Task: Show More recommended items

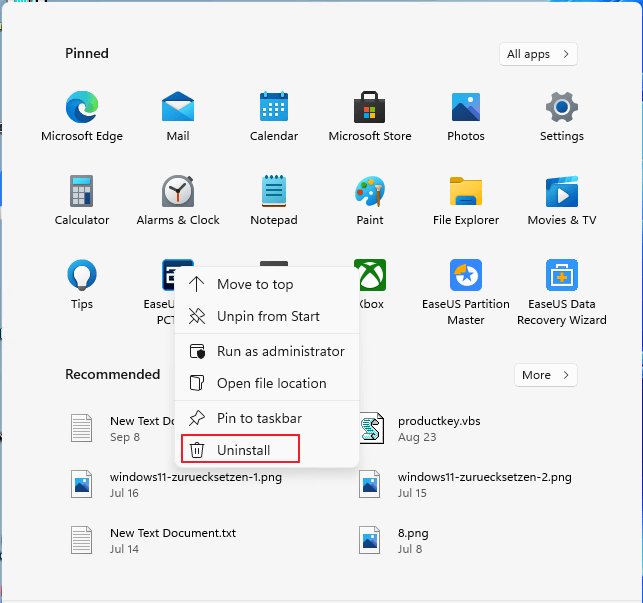Action: [x=546, y=375]
